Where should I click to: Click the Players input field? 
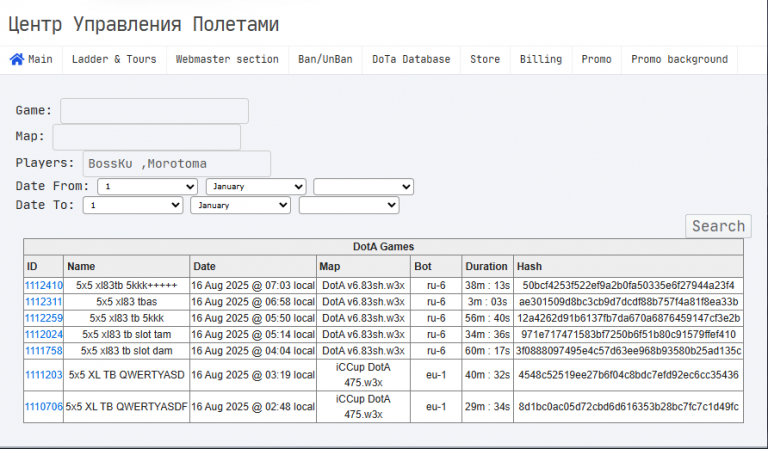point(177,164)
